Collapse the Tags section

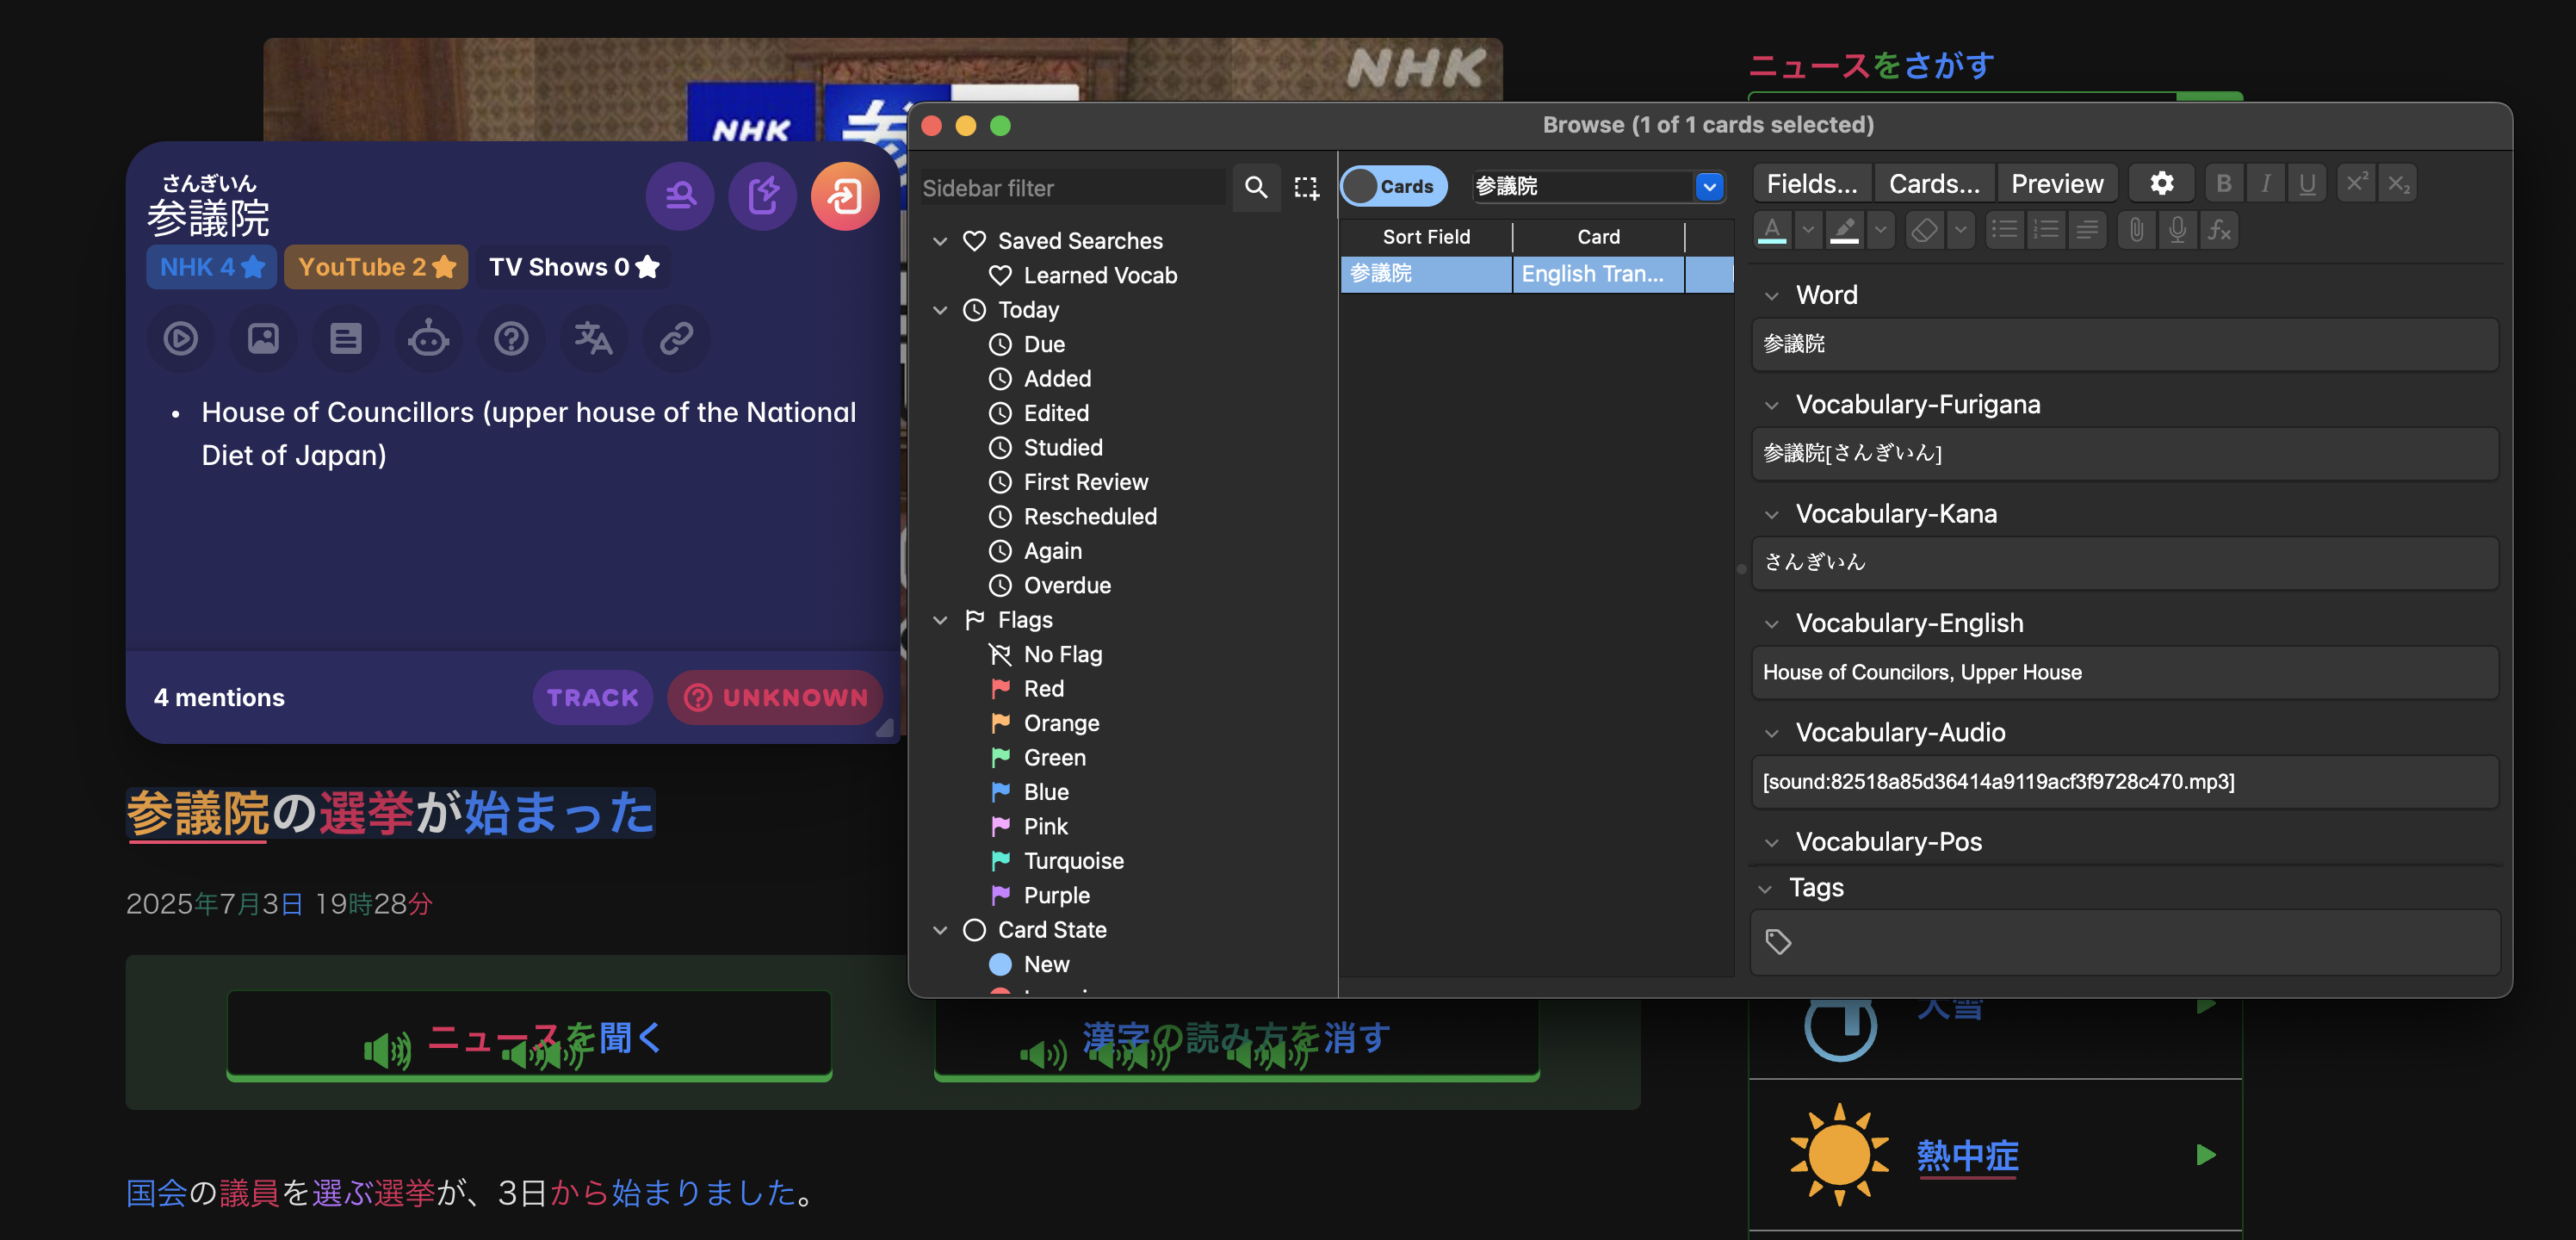[1765, 889]
